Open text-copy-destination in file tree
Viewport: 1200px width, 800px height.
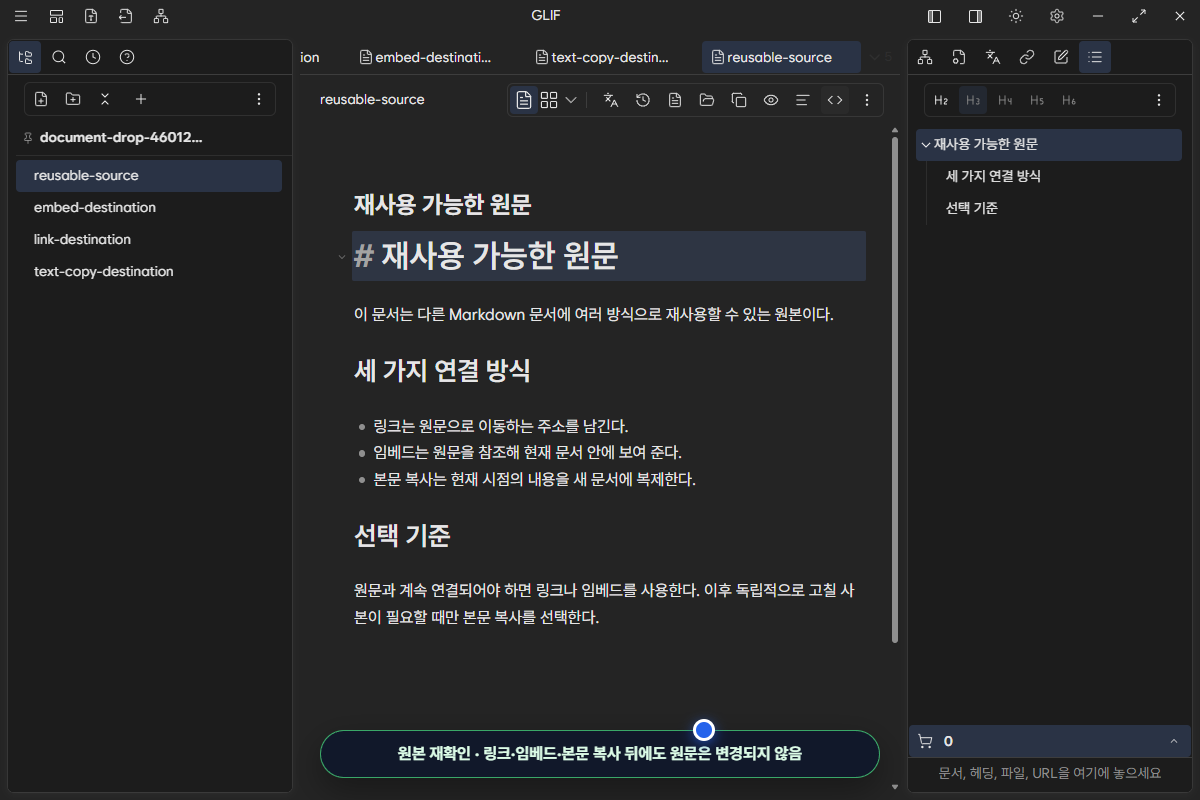149,271
